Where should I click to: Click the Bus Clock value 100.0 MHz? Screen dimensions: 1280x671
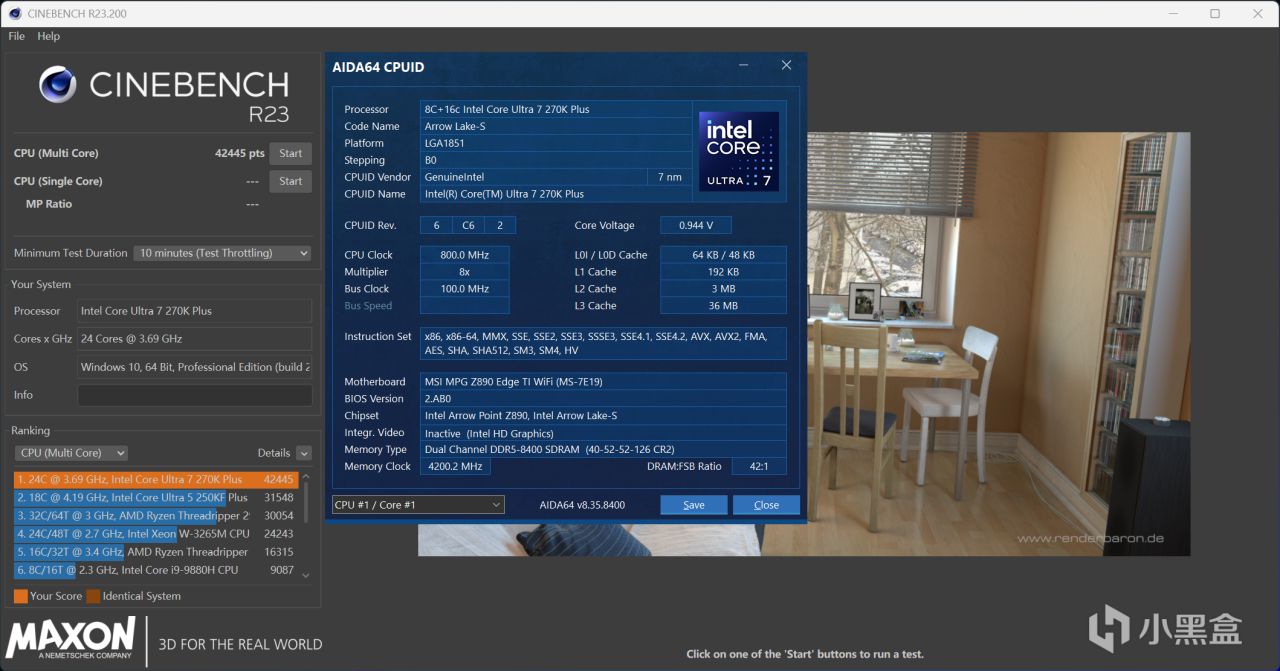[x=465, y=289]
